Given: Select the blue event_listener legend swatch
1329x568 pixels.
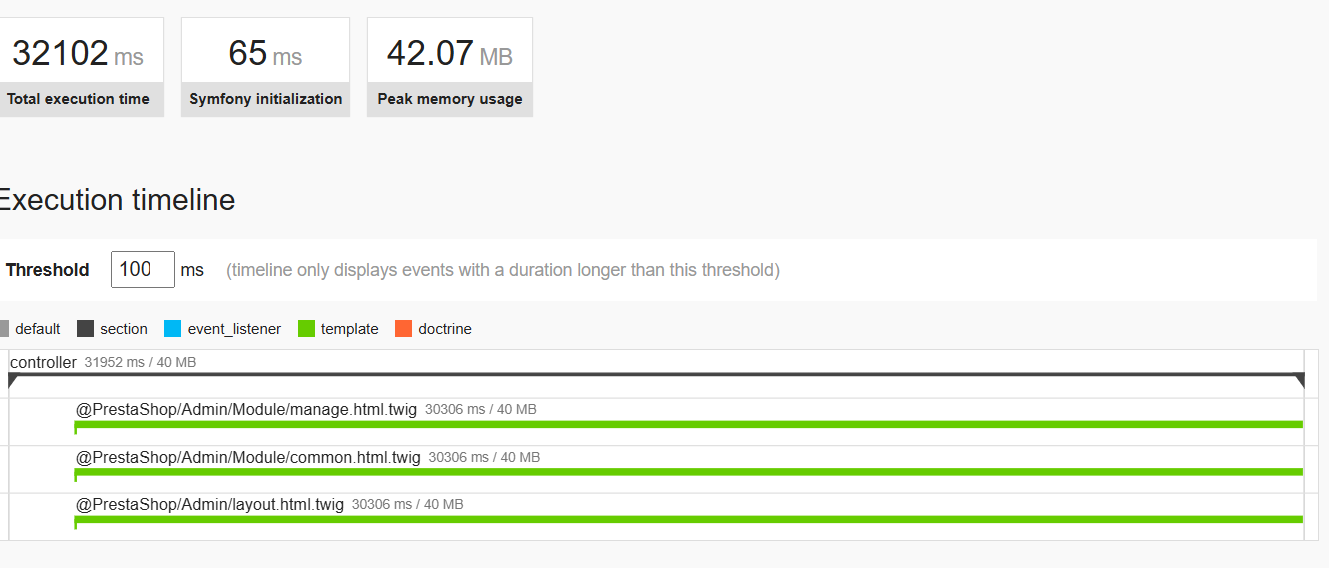Looking at the screenshot, I should click(x=172, y=329).
